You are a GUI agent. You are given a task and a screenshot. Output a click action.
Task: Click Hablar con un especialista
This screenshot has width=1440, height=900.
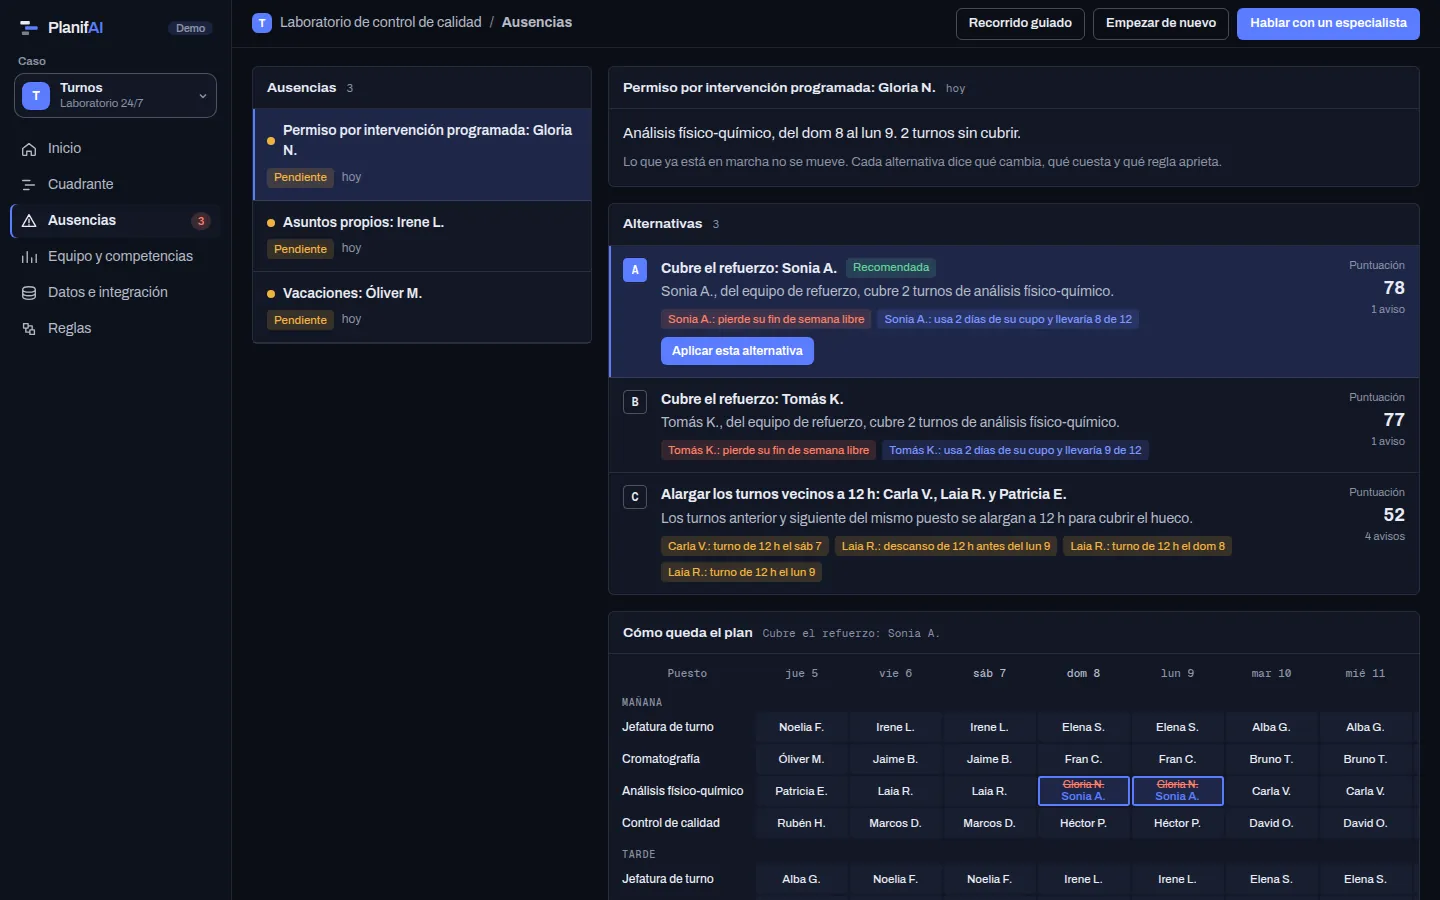click(1328, 23)
